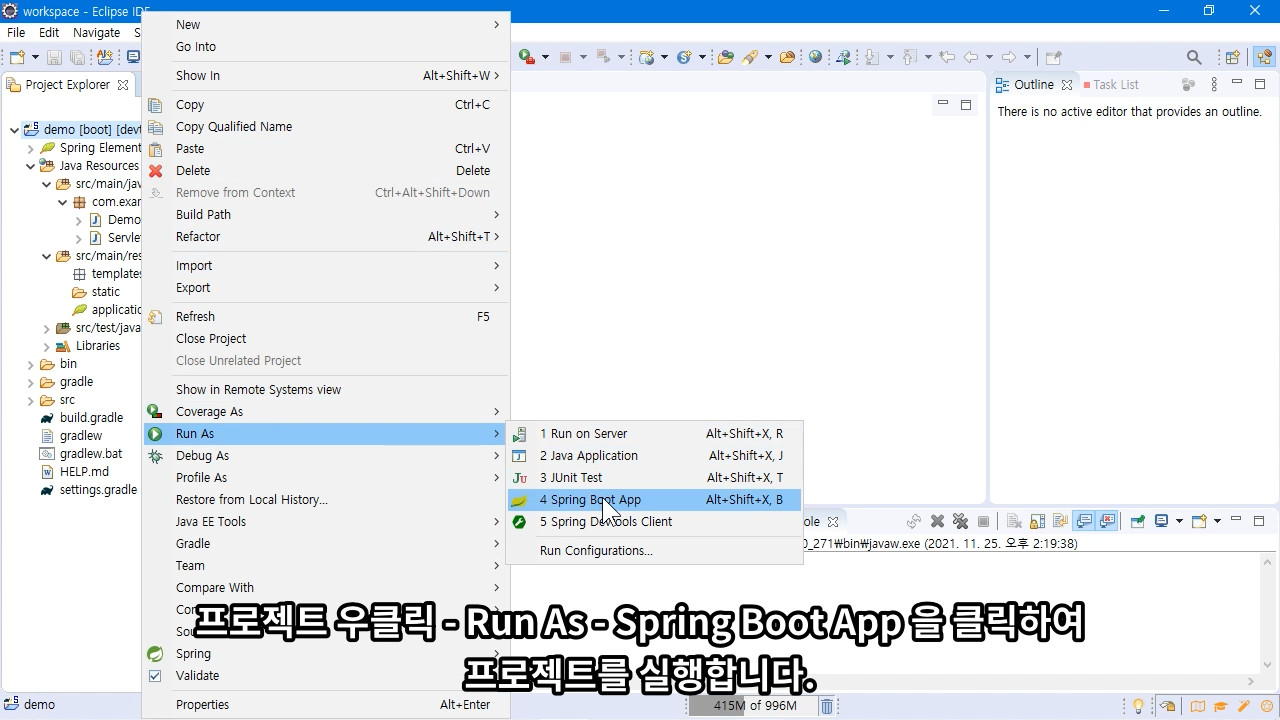The height and width of the screenshot is (720, 1280).
Task: Open the Display Selected Console dropdown
Action: click(1180, 521)
